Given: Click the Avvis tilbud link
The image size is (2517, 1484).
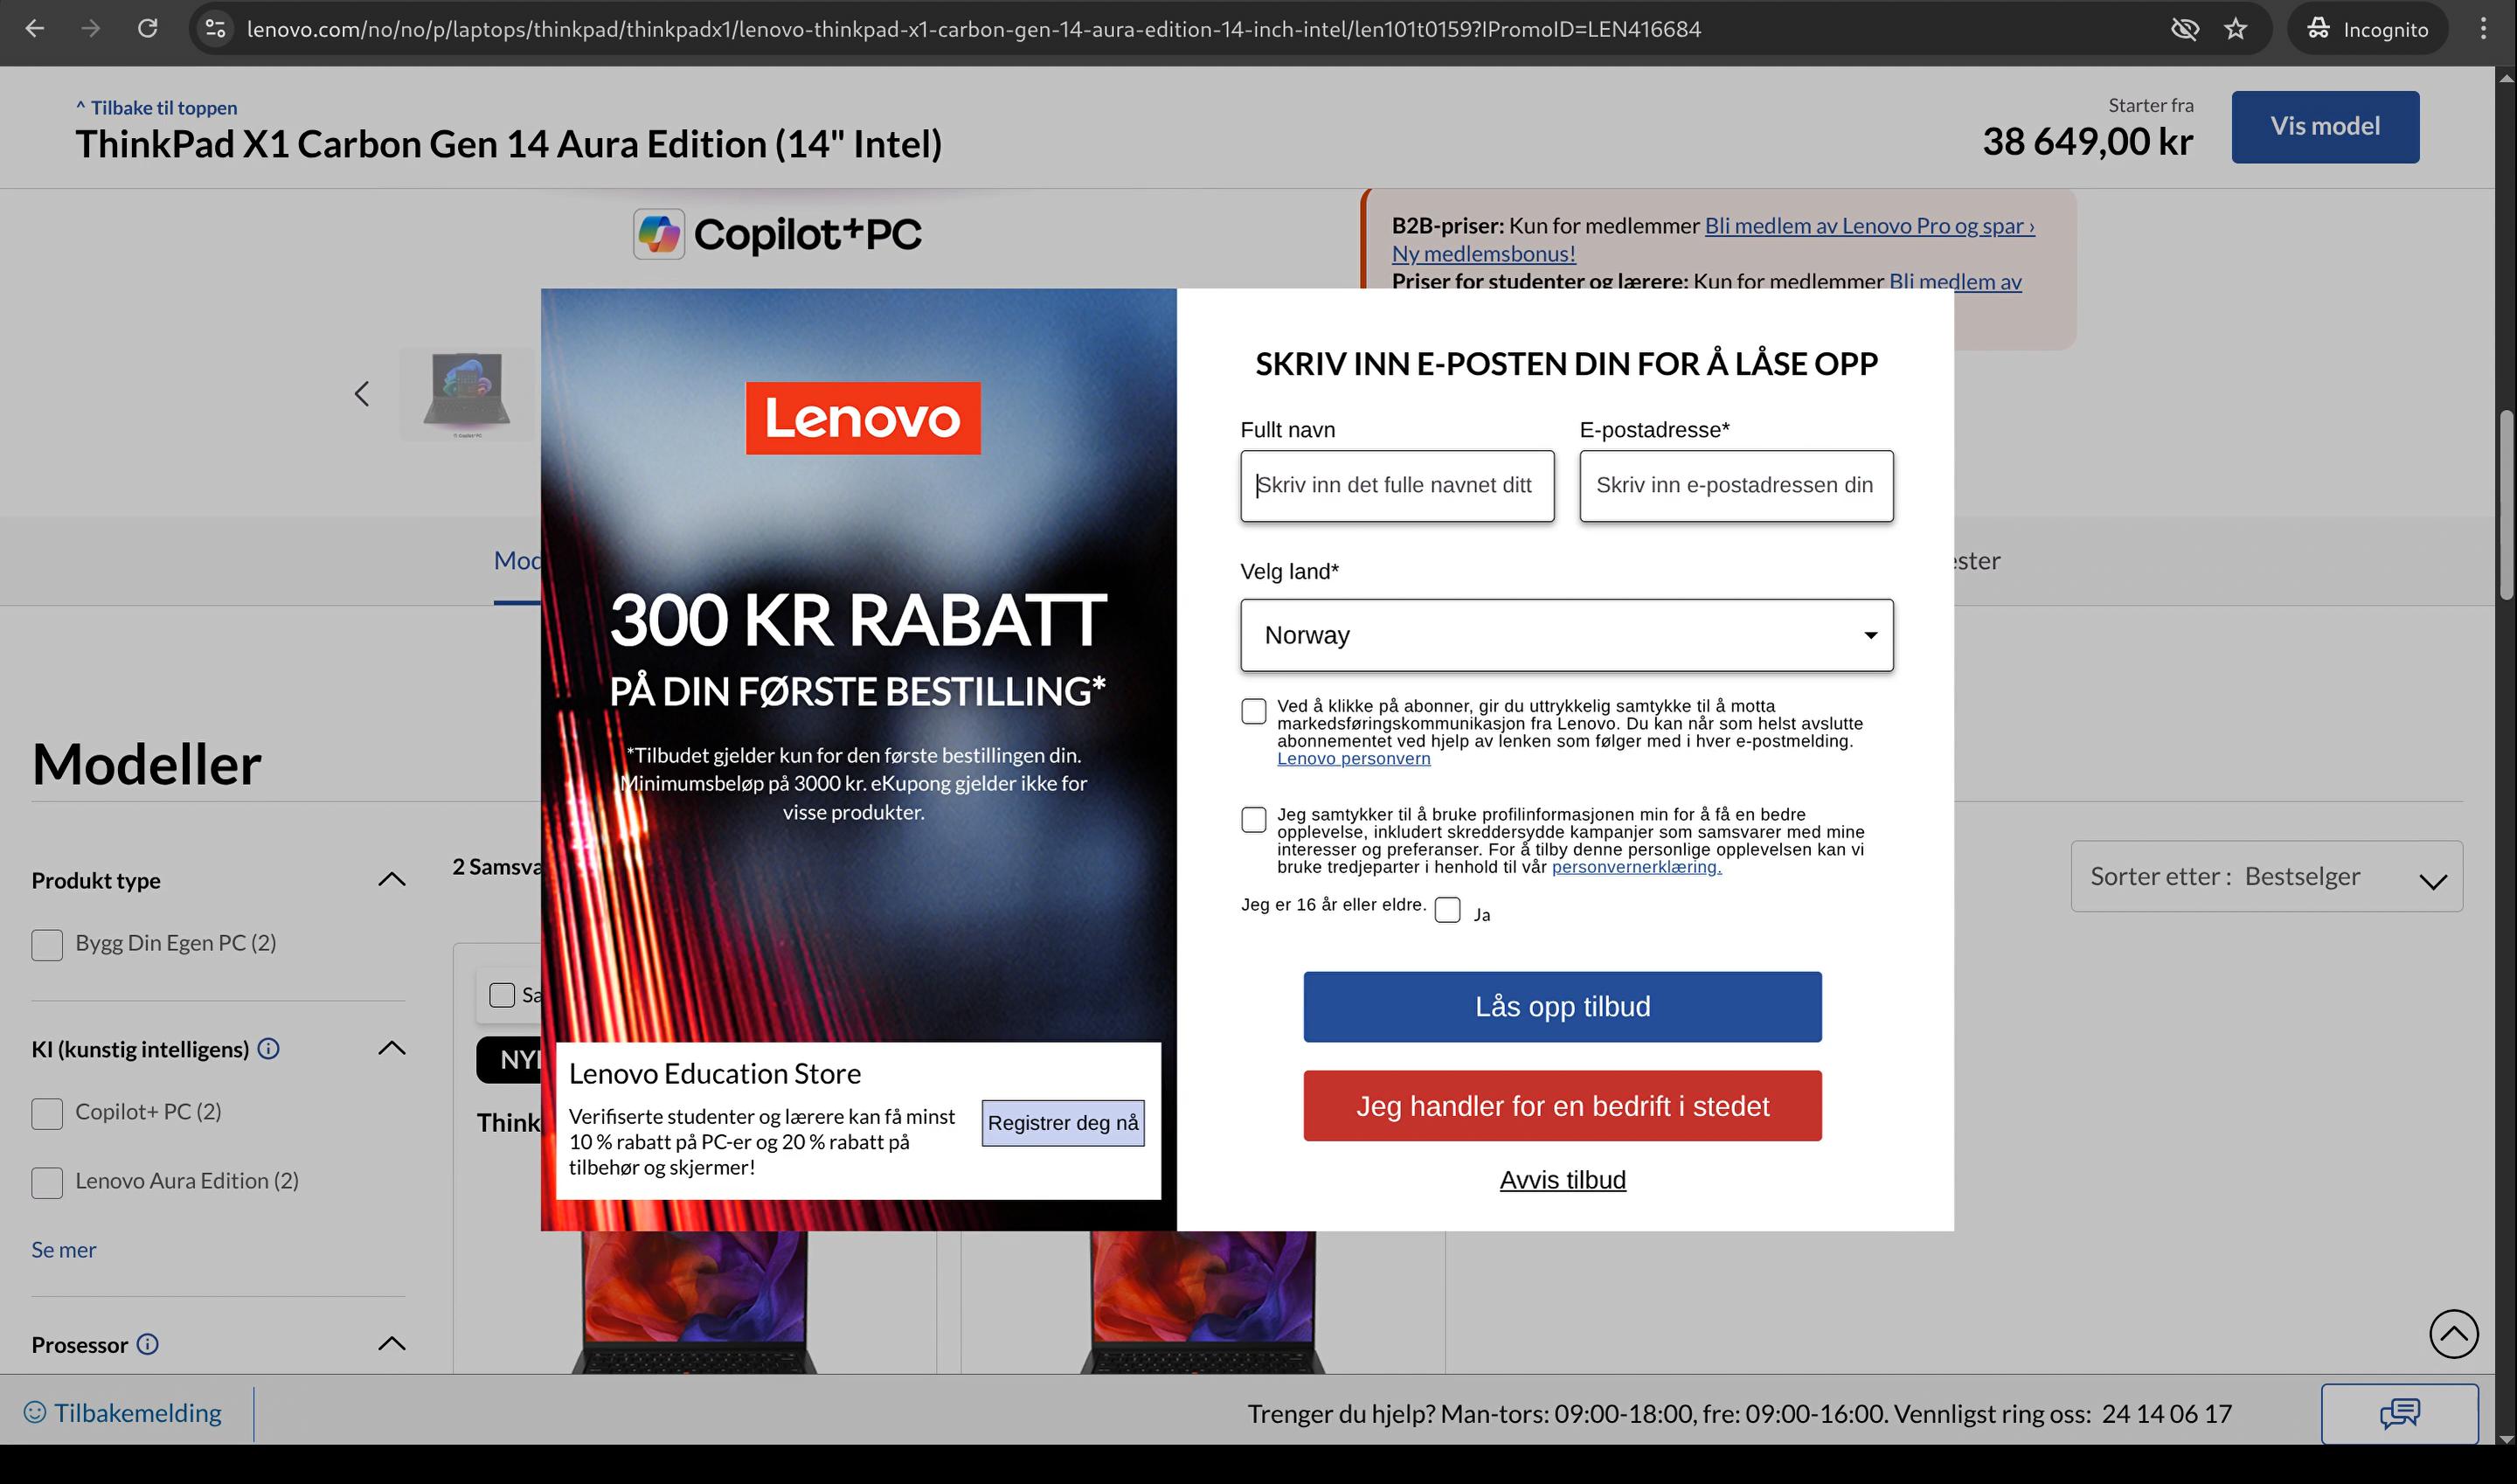Looking at the screenshot, I should tap(1562, 1180).
